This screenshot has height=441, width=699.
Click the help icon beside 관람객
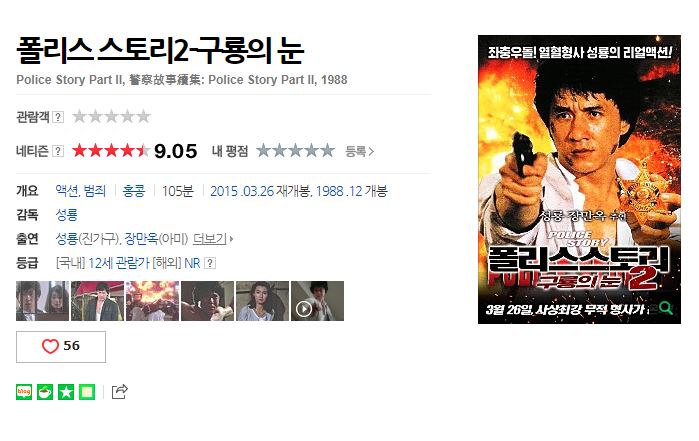click(x=58, y=117)
